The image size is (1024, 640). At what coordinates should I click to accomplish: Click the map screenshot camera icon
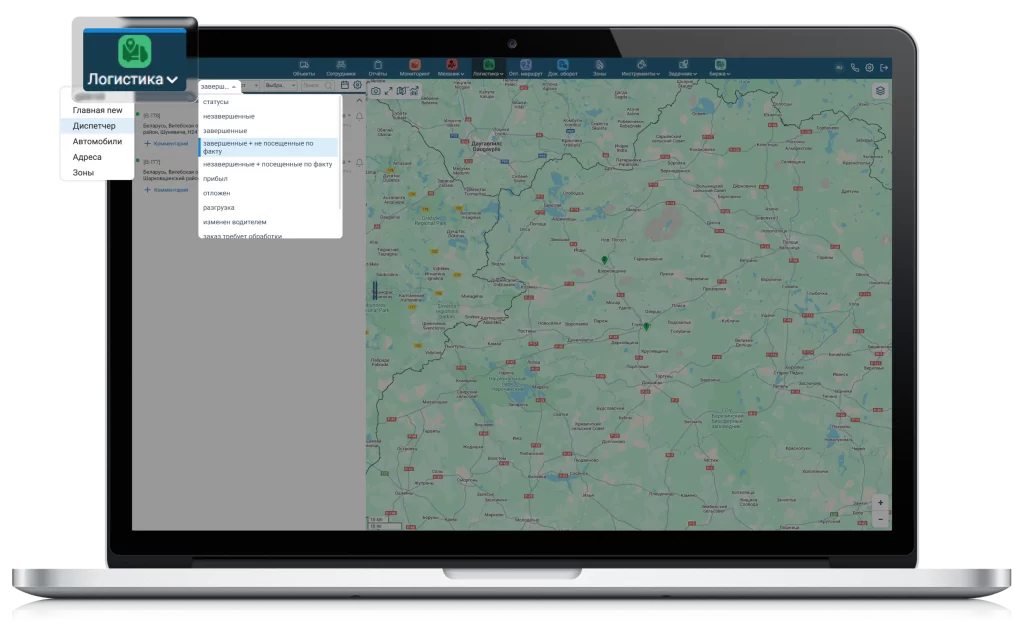pyautogui.click(x=376, y=91)
